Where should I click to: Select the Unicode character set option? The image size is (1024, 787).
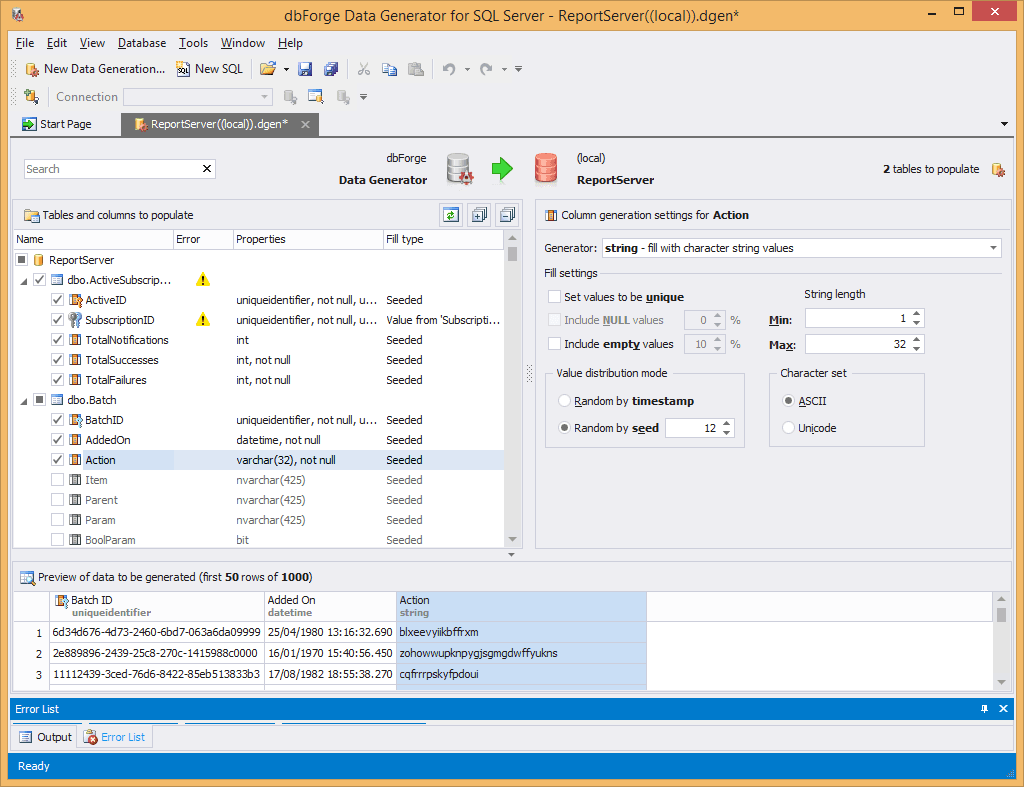tap(788, 428)
